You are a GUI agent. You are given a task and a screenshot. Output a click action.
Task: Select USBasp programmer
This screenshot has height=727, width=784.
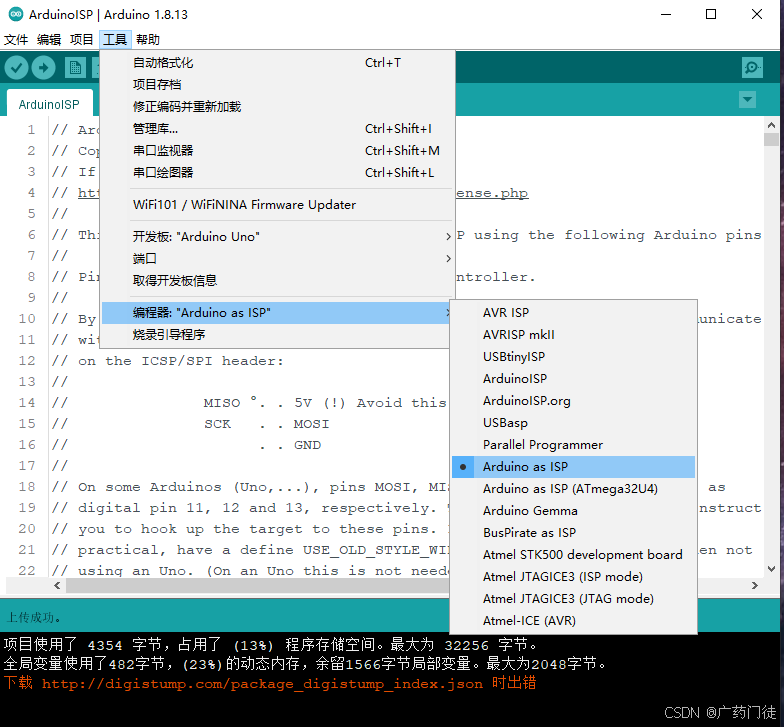click(x=574, y=422)
